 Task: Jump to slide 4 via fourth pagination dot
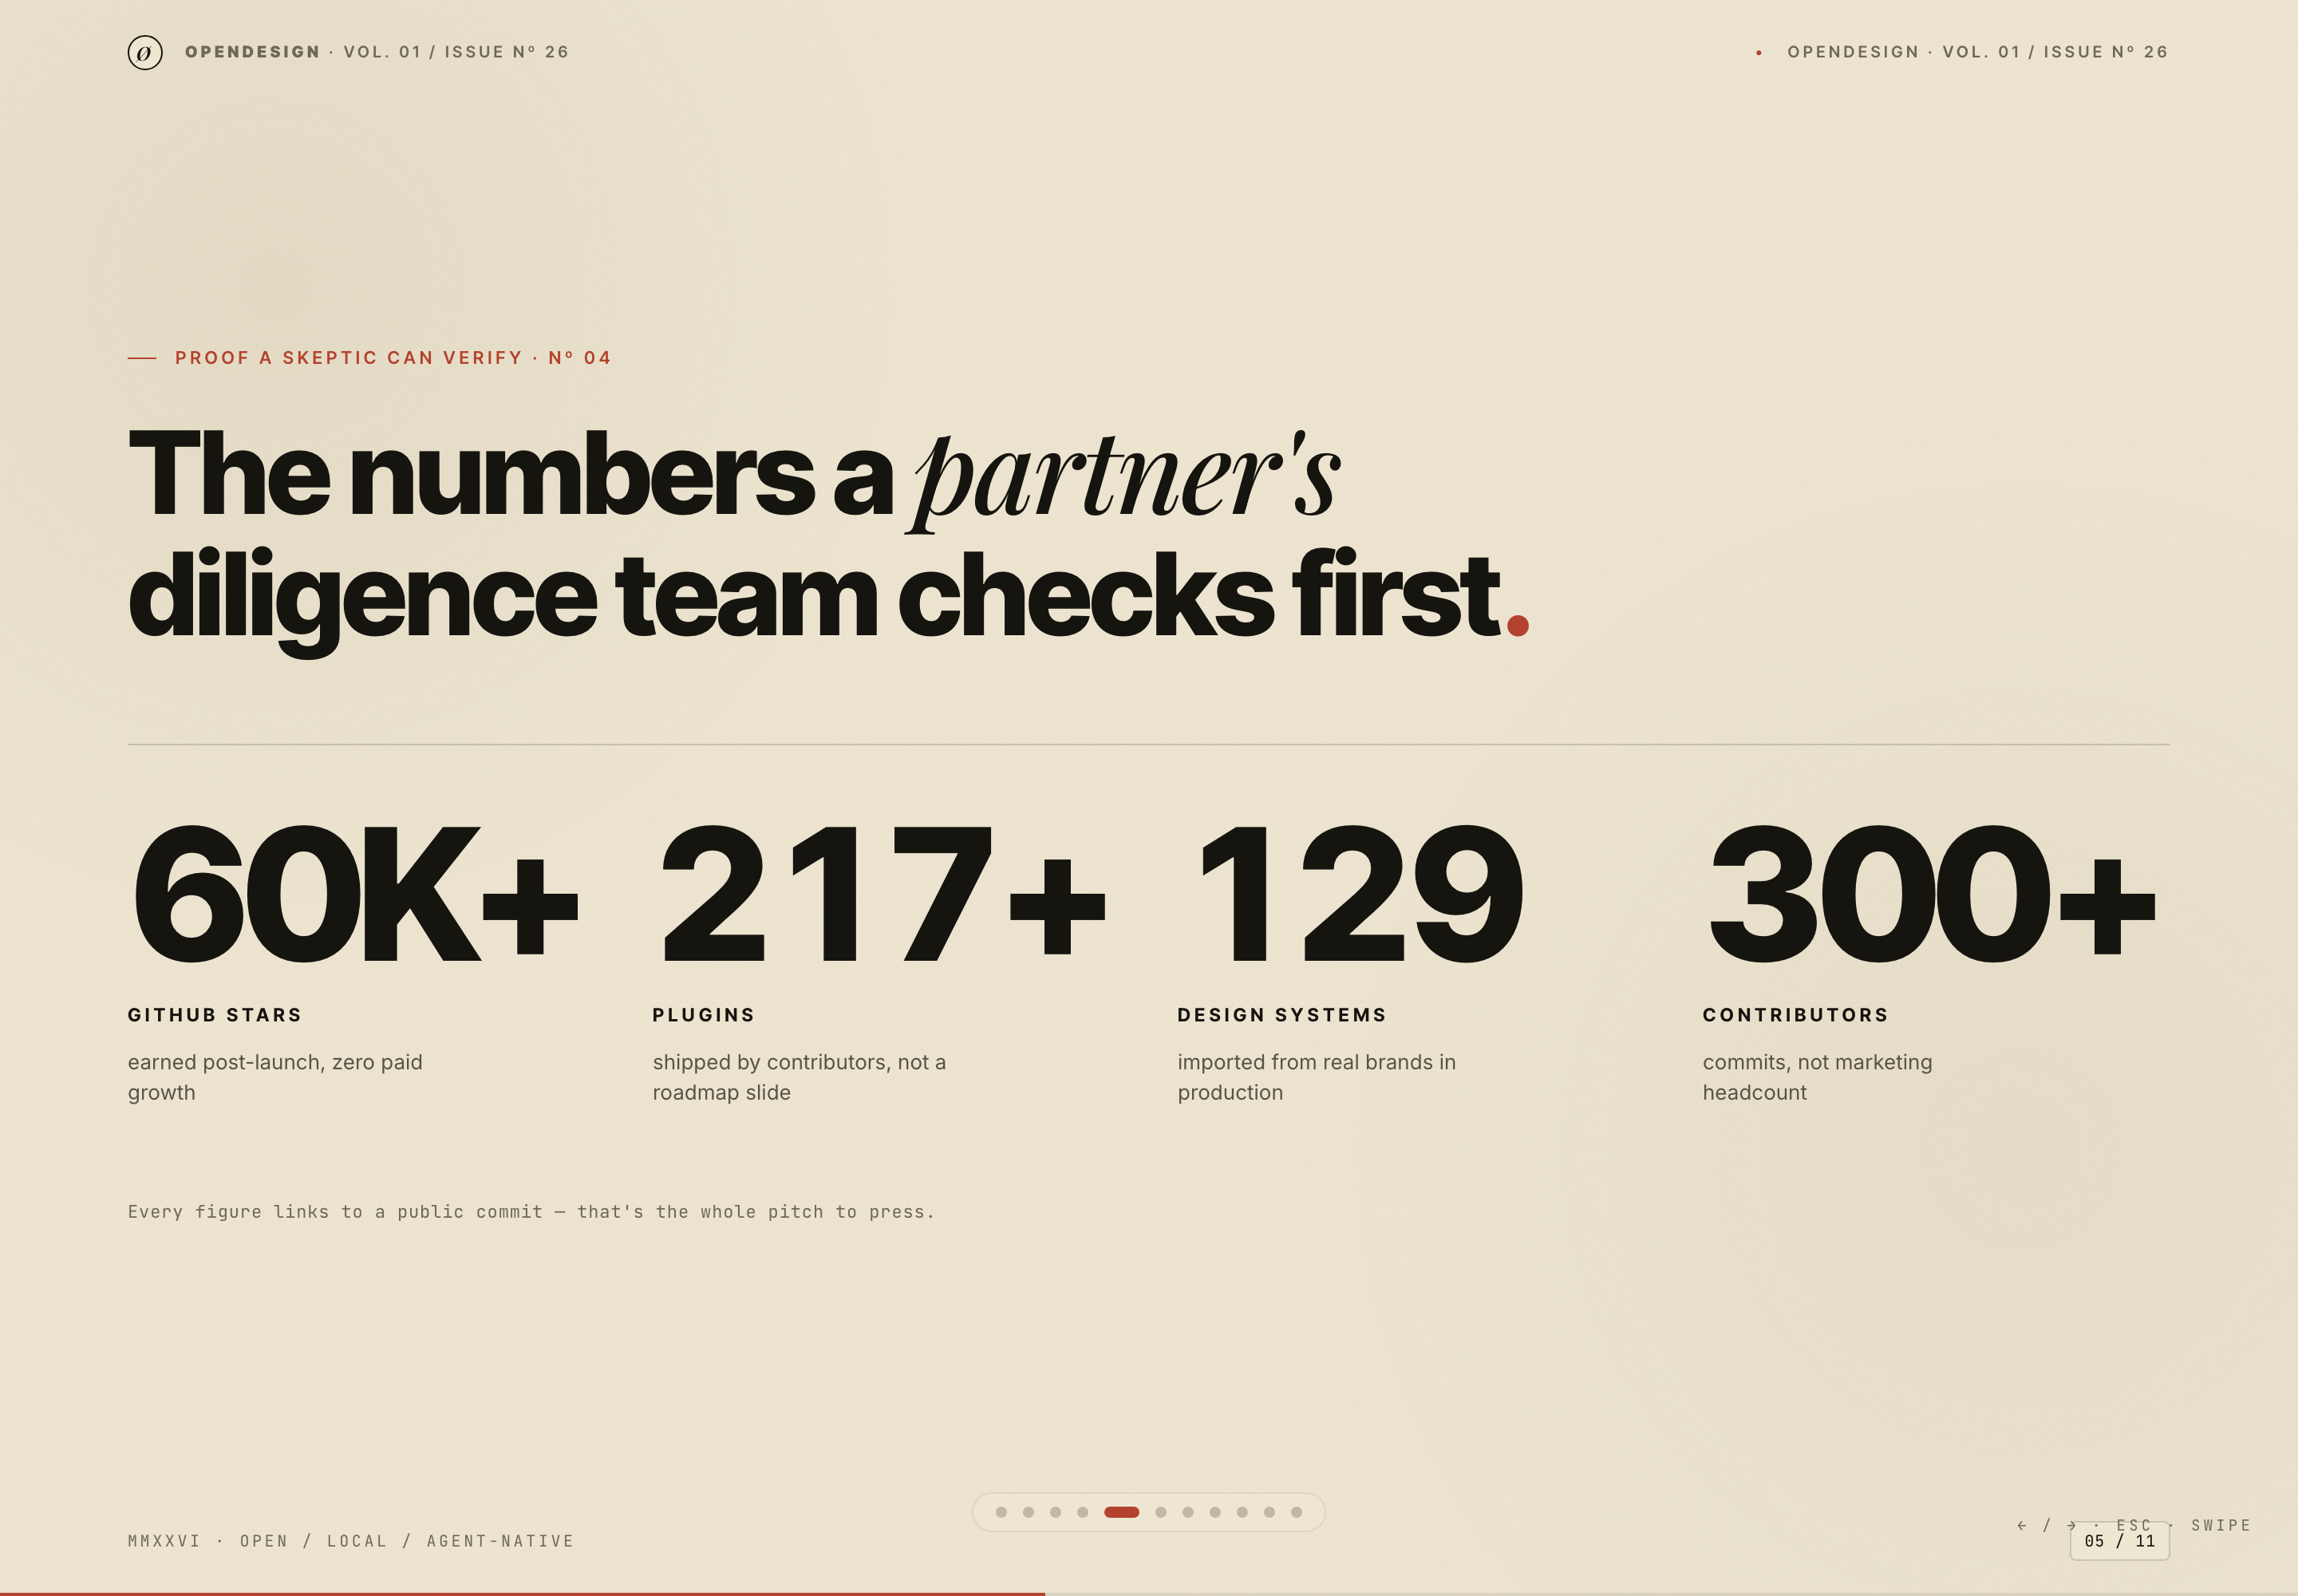click(1082, 1512)
